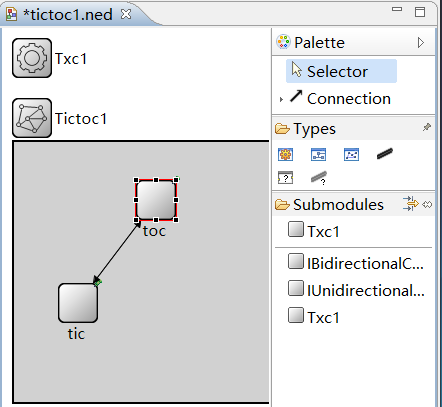Expand the Connection tool options arrow
This screenshot has height=407, width=442.
[281, 99]
